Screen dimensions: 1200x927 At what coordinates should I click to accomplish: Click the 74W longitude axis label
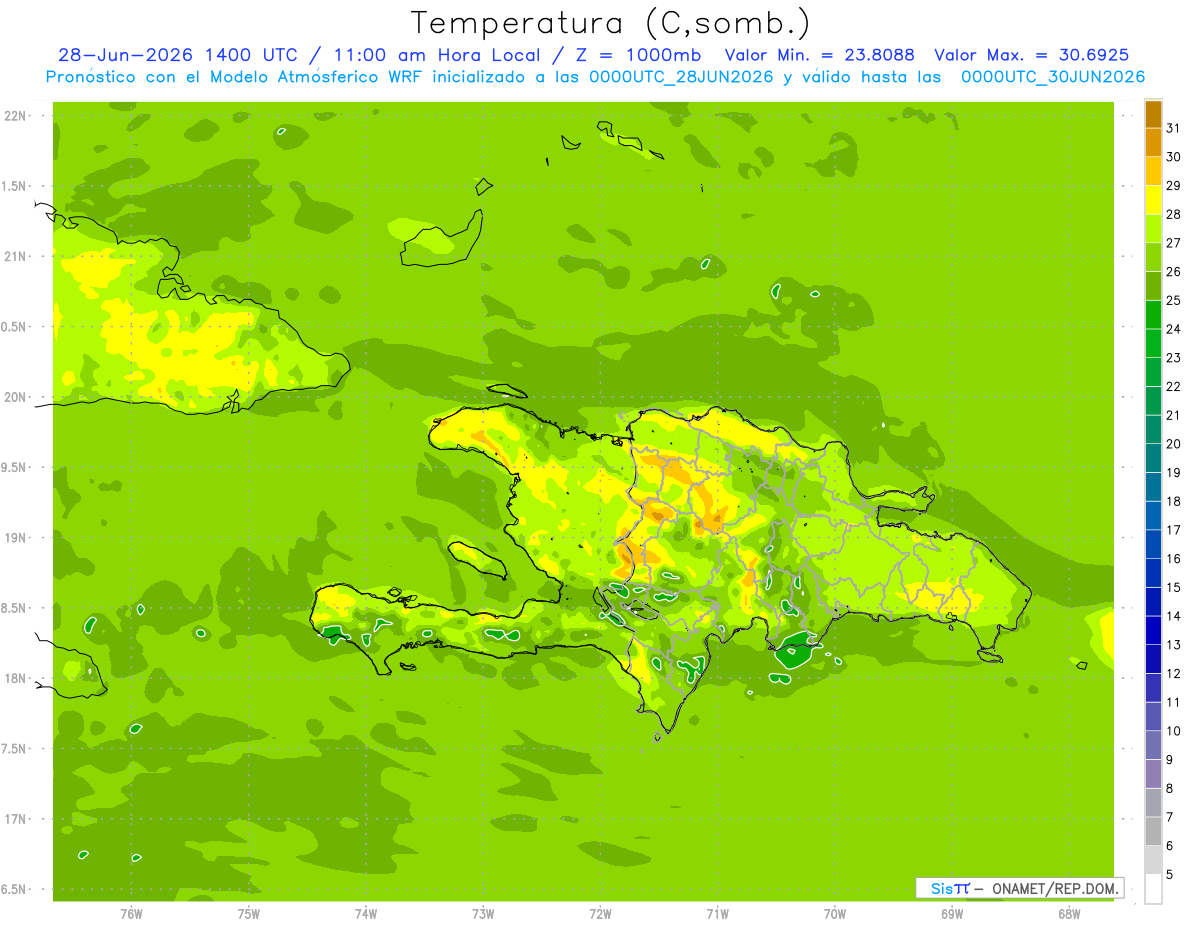point(365,913)
